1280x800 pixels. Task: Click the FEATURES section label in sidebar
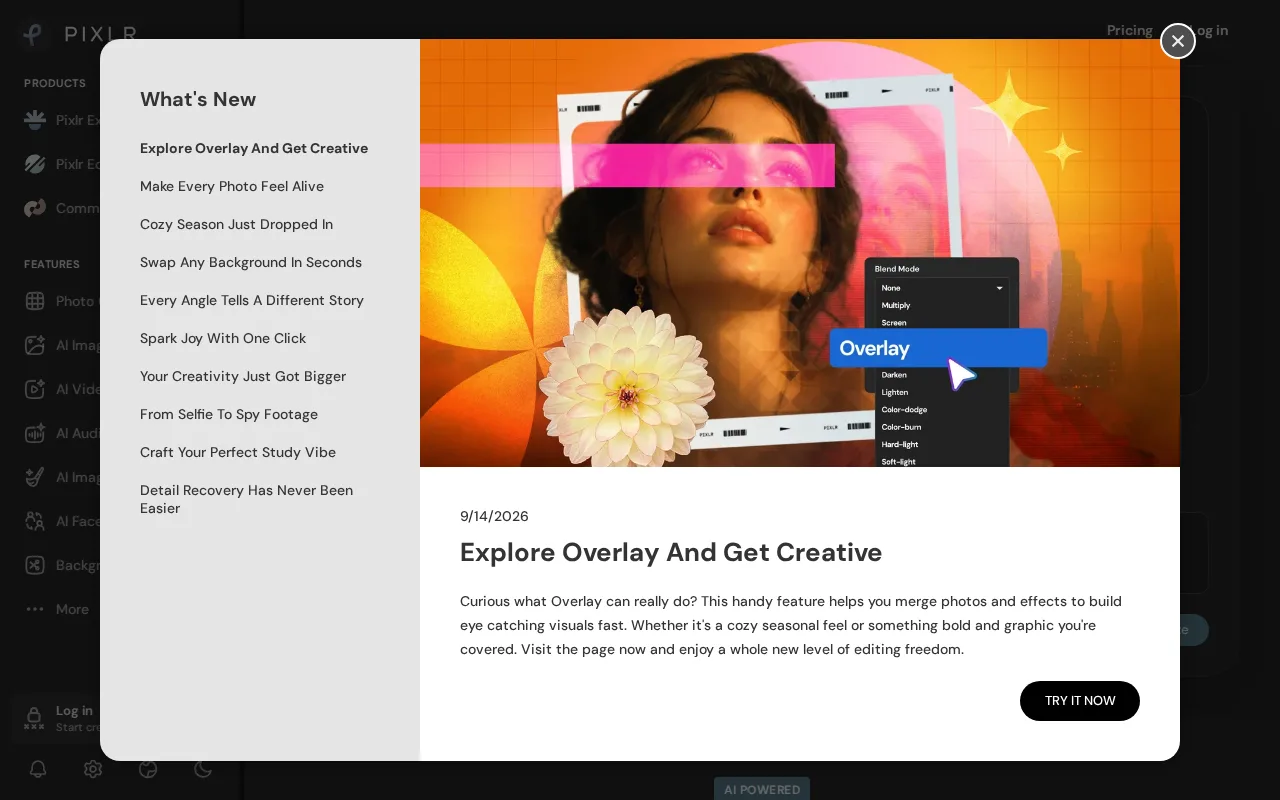tap(52, 264)
